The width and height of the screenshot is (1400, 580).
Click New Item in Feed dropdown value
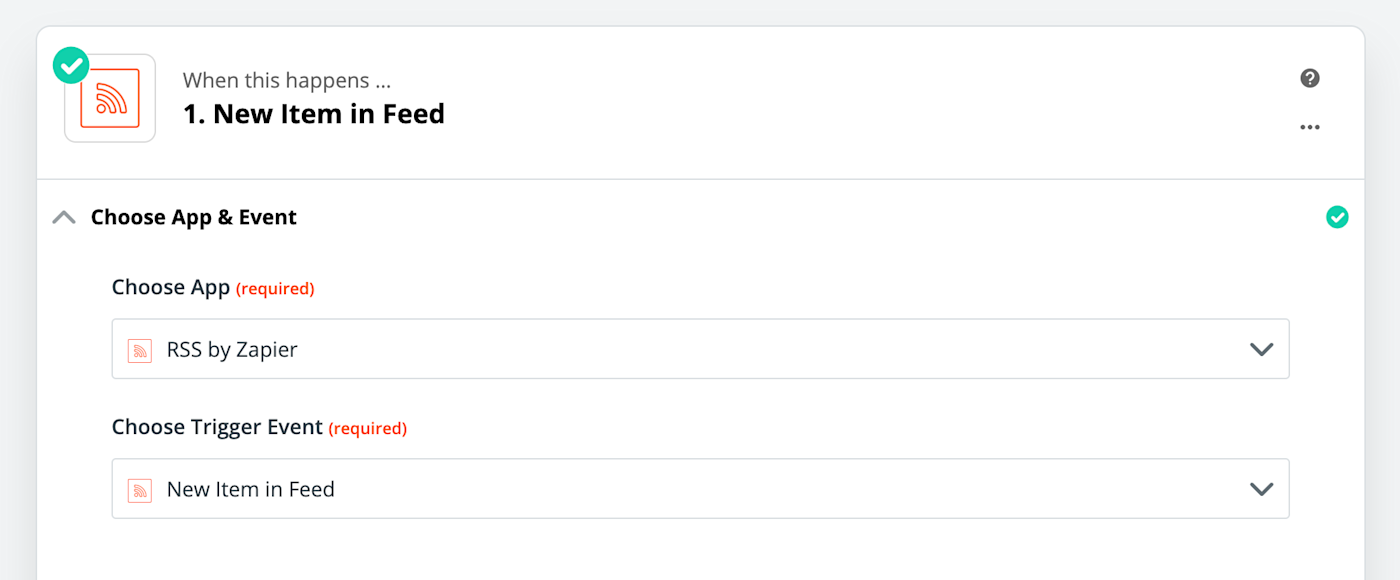[x=250, y=489]
